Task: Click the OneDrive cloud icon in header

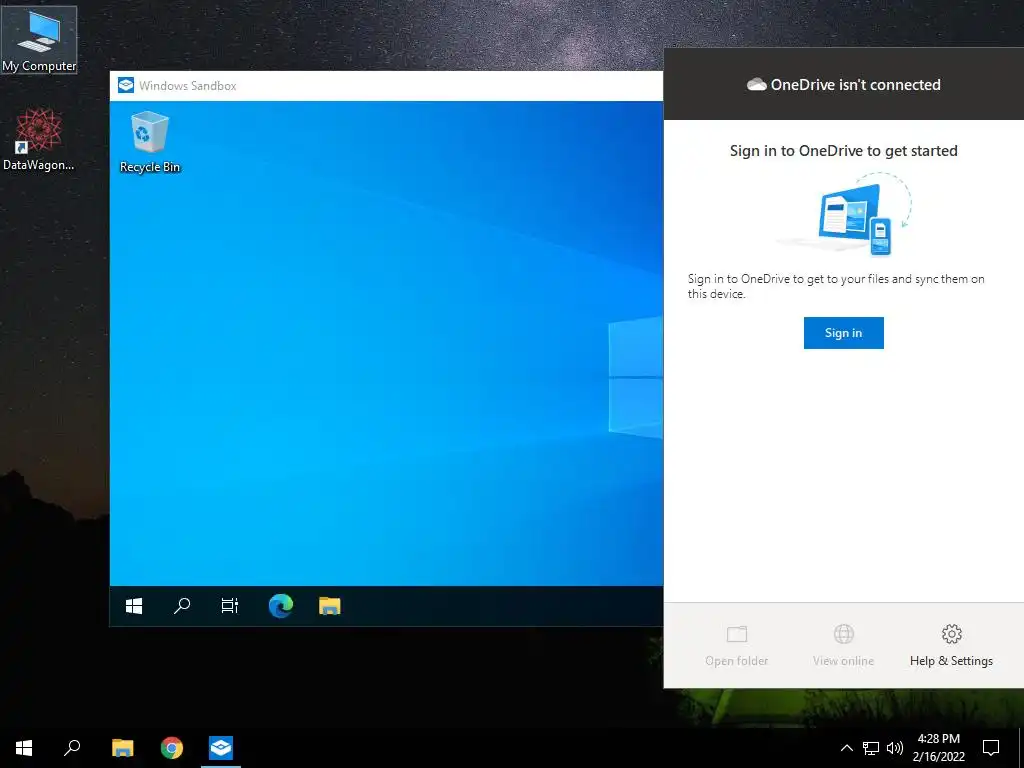Action: [x=757, y=84]
